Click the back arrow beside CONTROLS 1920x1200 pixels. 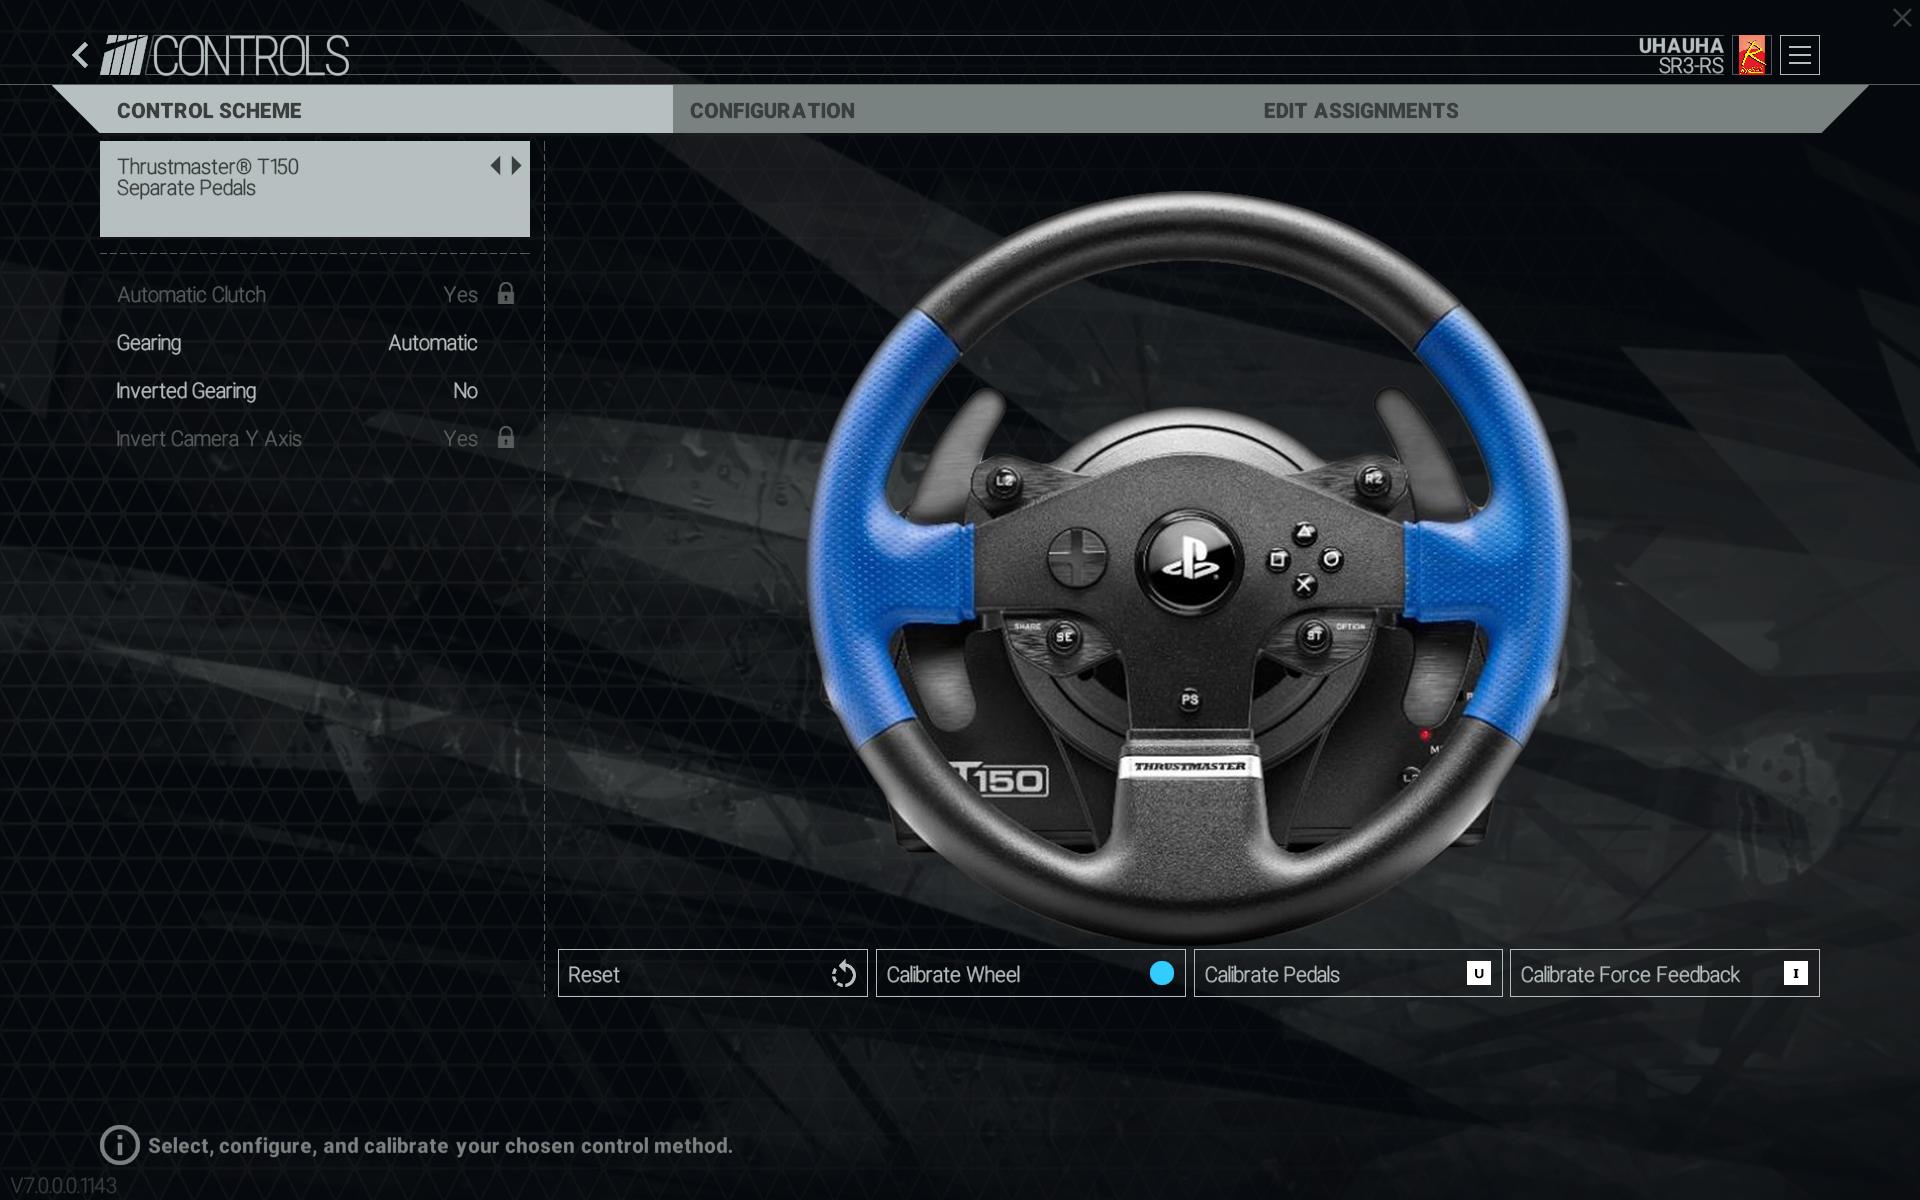[81, 55]
